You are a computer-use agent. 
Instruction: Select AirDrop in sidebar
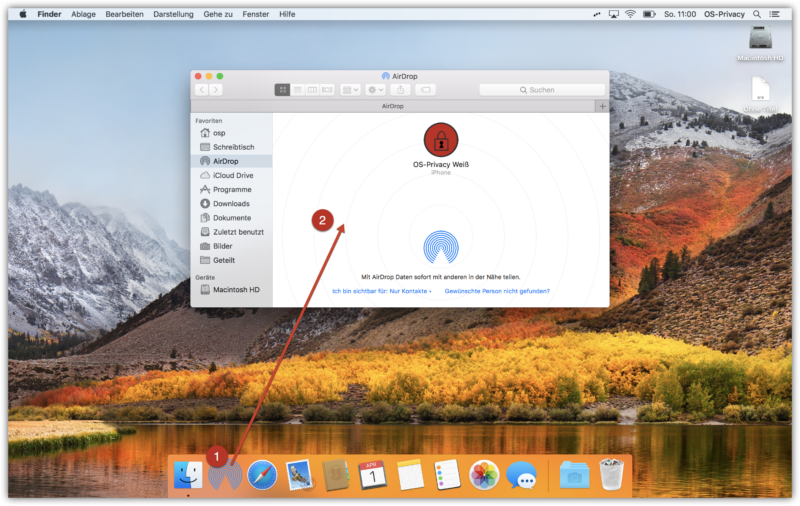coord(232,161)
